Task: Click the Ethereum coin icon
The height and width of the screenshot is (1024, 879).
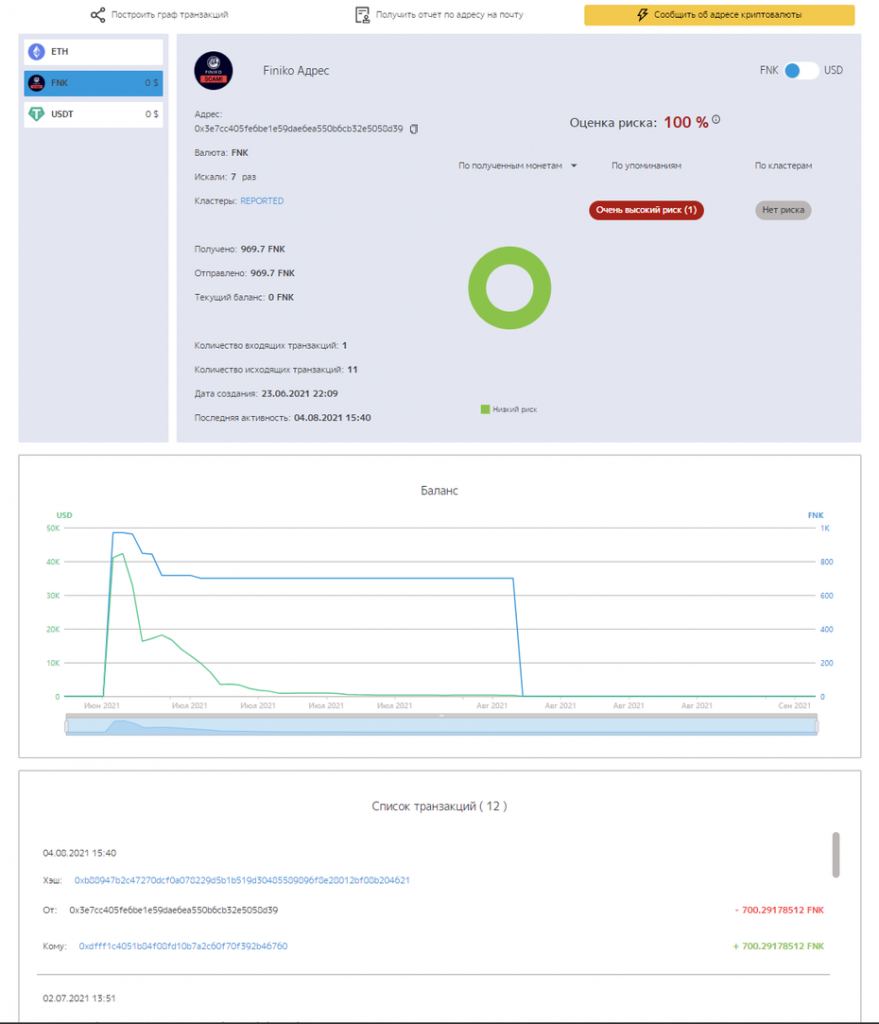Action: [x=37, y=52]
